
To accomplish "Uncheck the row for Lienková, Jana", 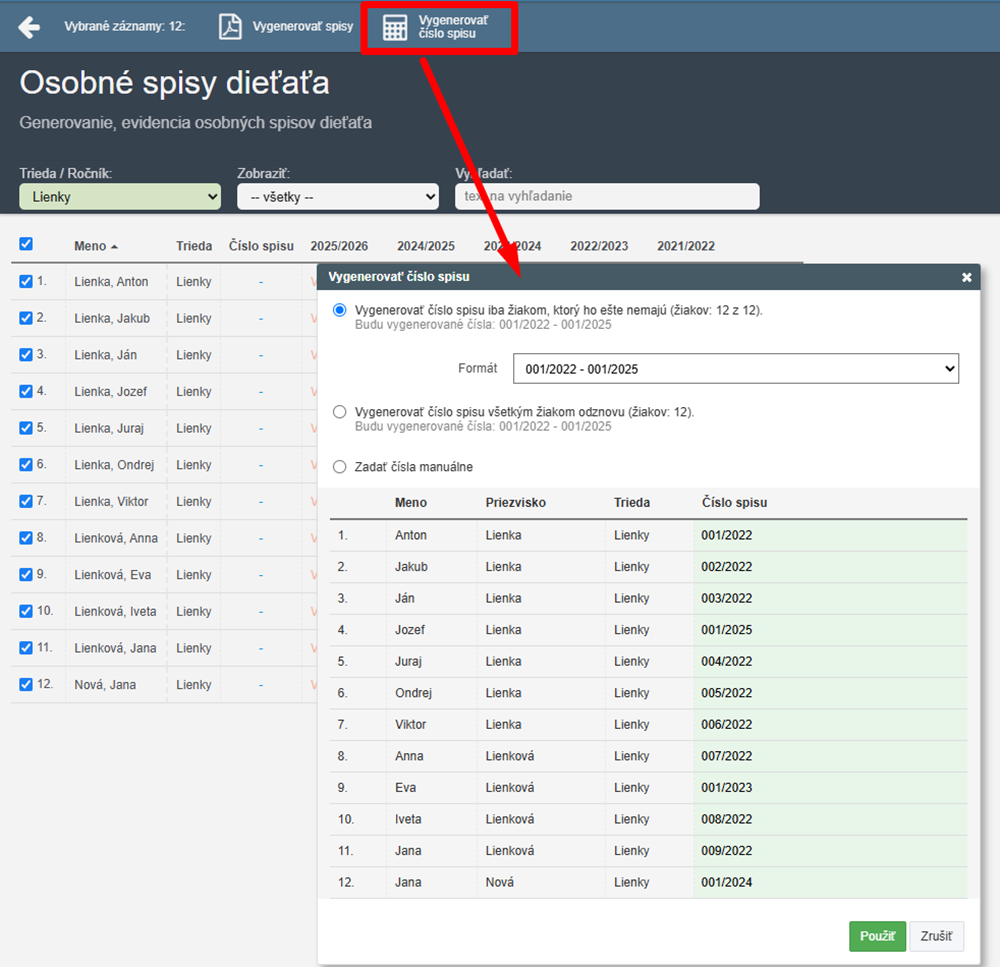I will tap(26, 648).
